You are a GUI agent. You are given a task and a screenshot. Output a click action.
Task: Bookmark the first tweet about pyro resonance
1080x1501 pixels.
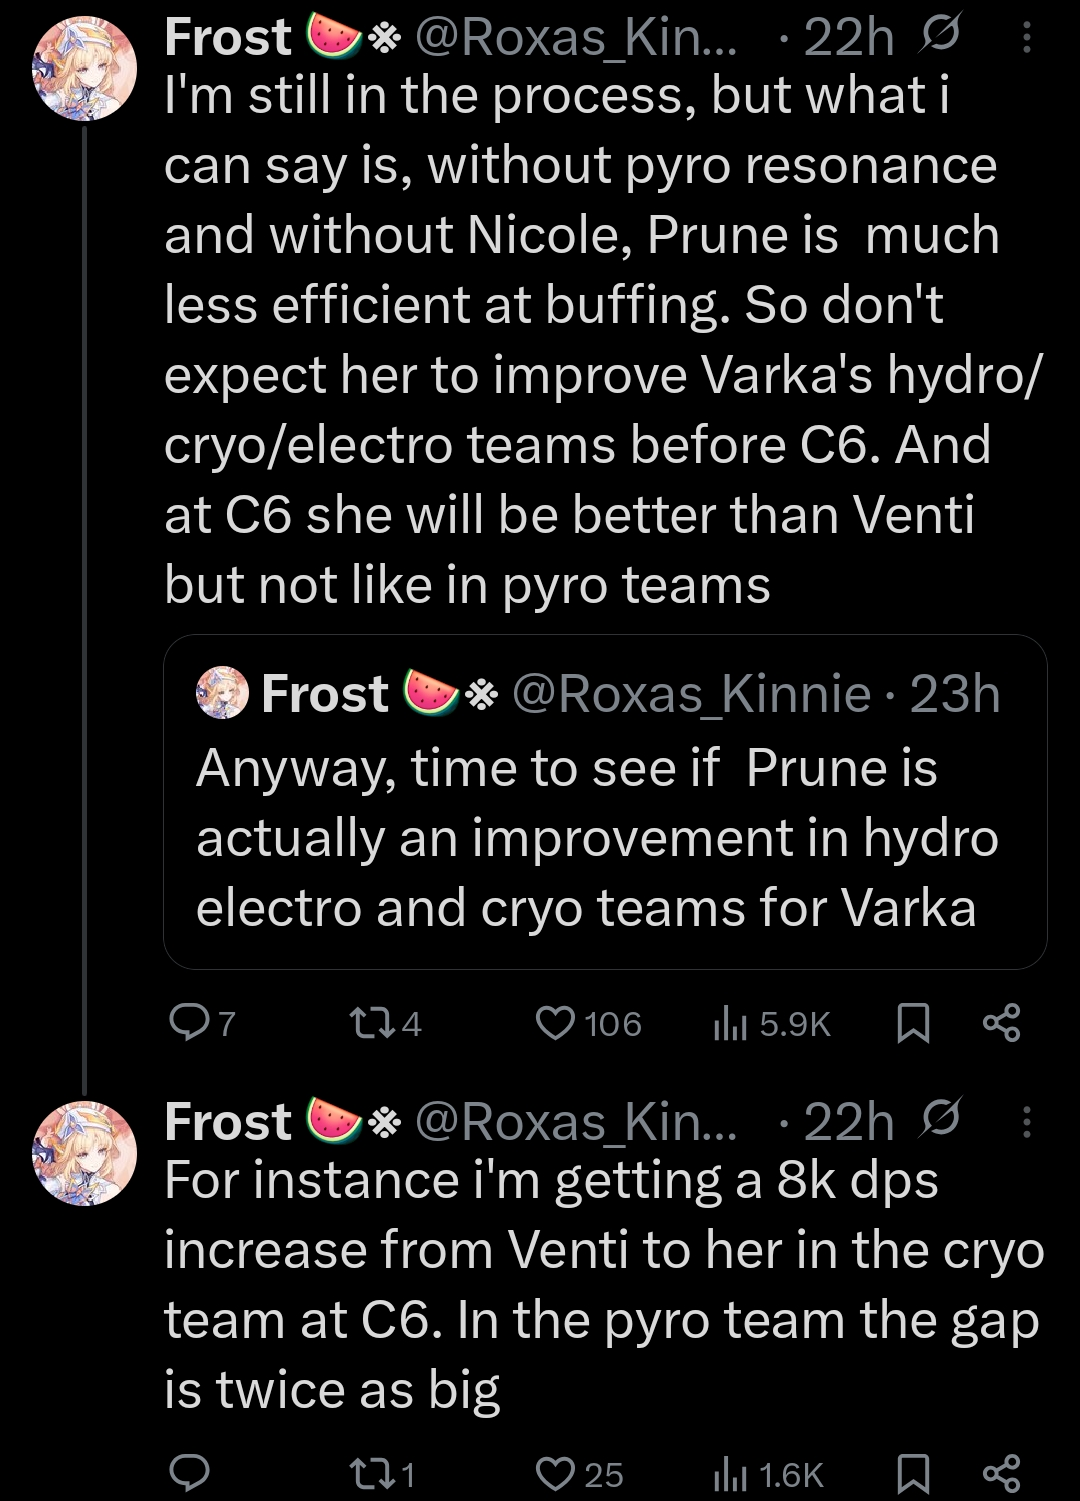point(913,1023)
